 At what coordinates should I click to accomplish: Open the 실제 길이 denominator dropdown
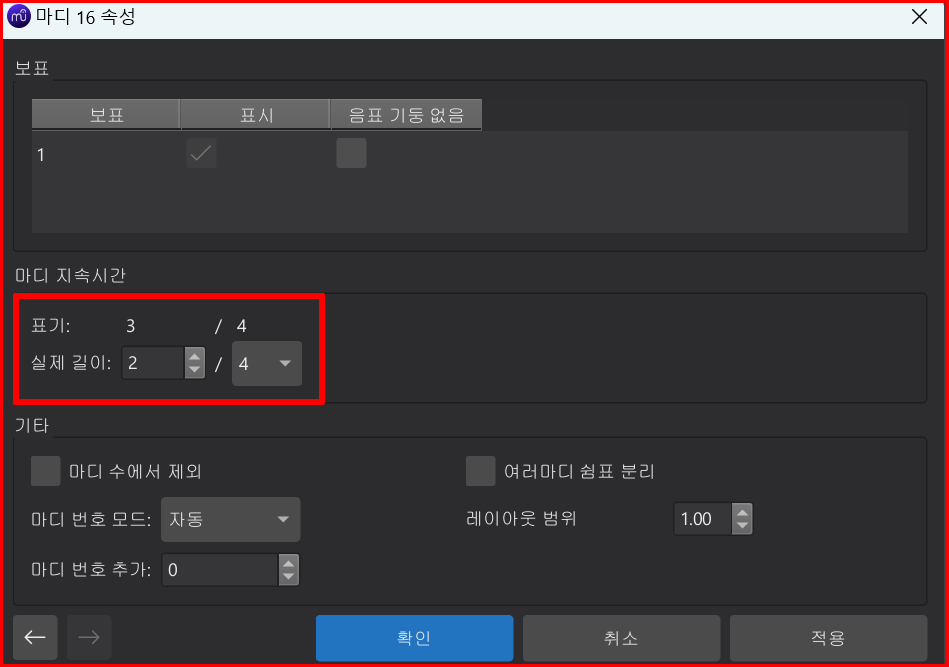267,363
